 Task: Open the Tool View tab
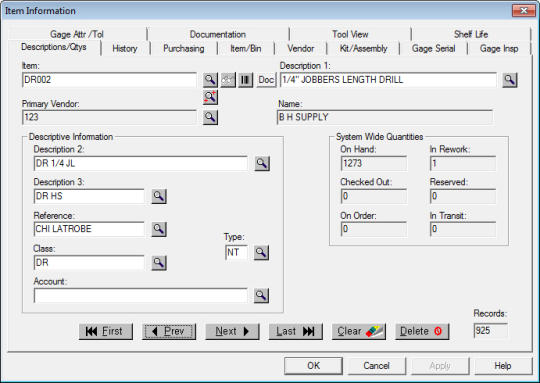[x=350, y=34]
